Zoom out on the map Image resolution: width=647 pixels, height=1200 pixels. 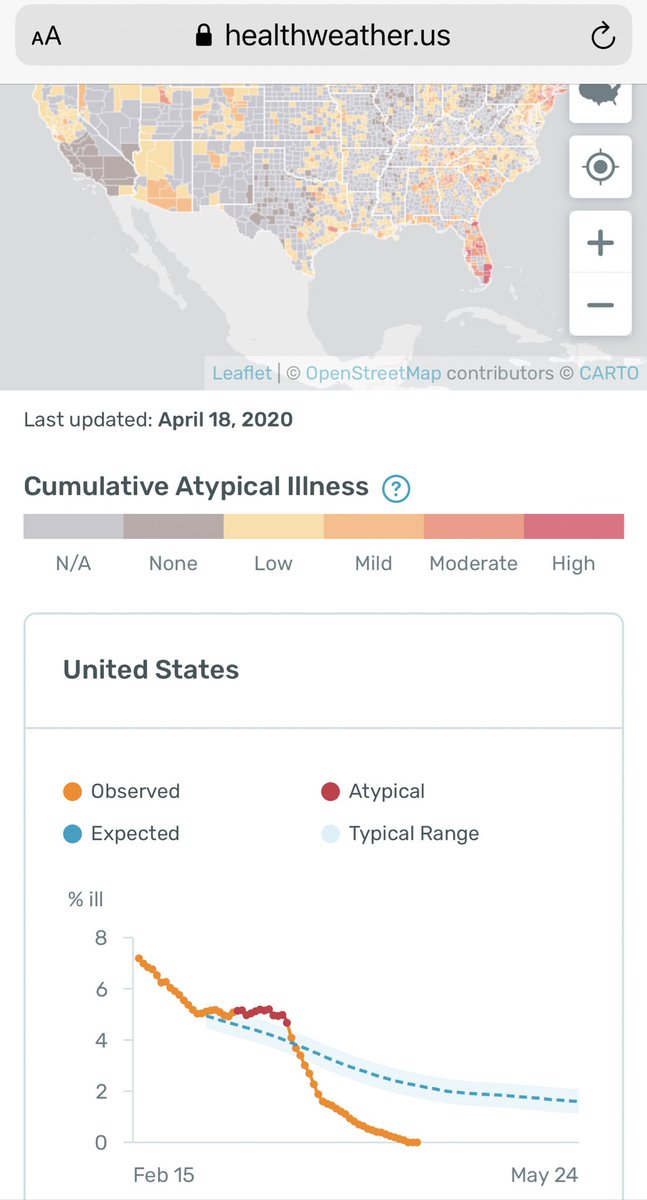click(600, 304)
